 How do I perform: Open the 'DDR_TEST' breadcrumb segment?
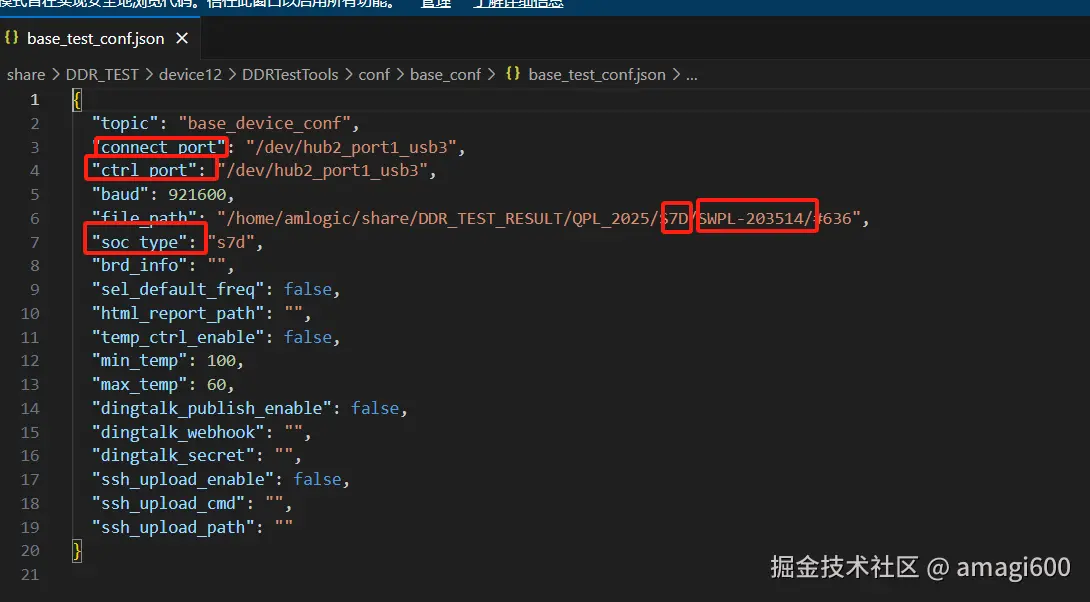click(x=102, y=74)
